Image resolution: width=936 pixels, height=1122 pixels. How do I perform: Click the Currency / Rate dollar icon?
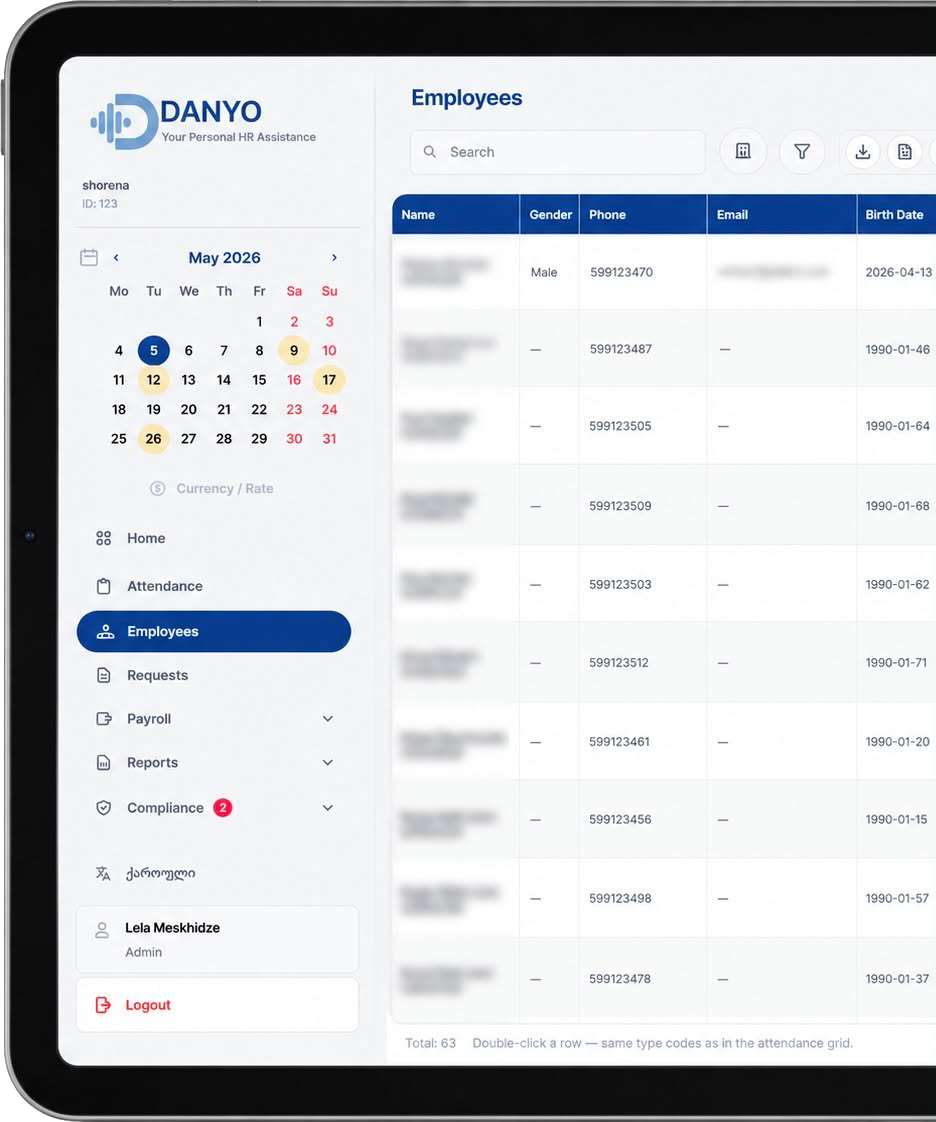[157, 489]
